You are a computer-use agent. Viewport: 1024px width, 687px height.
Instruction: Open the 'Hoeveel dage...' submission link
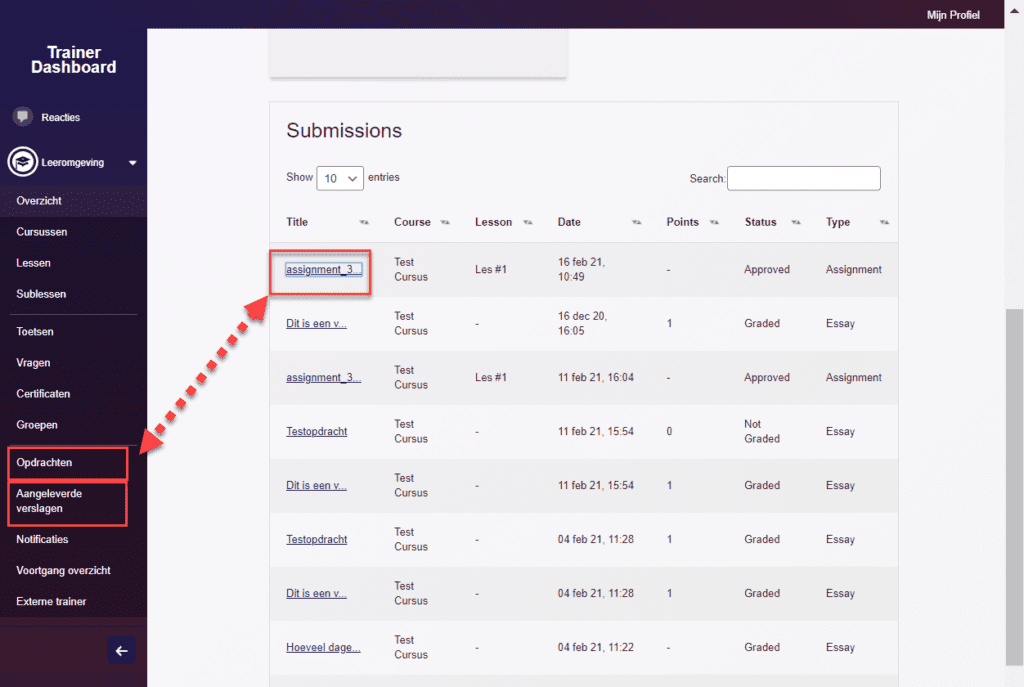(323, 647)
